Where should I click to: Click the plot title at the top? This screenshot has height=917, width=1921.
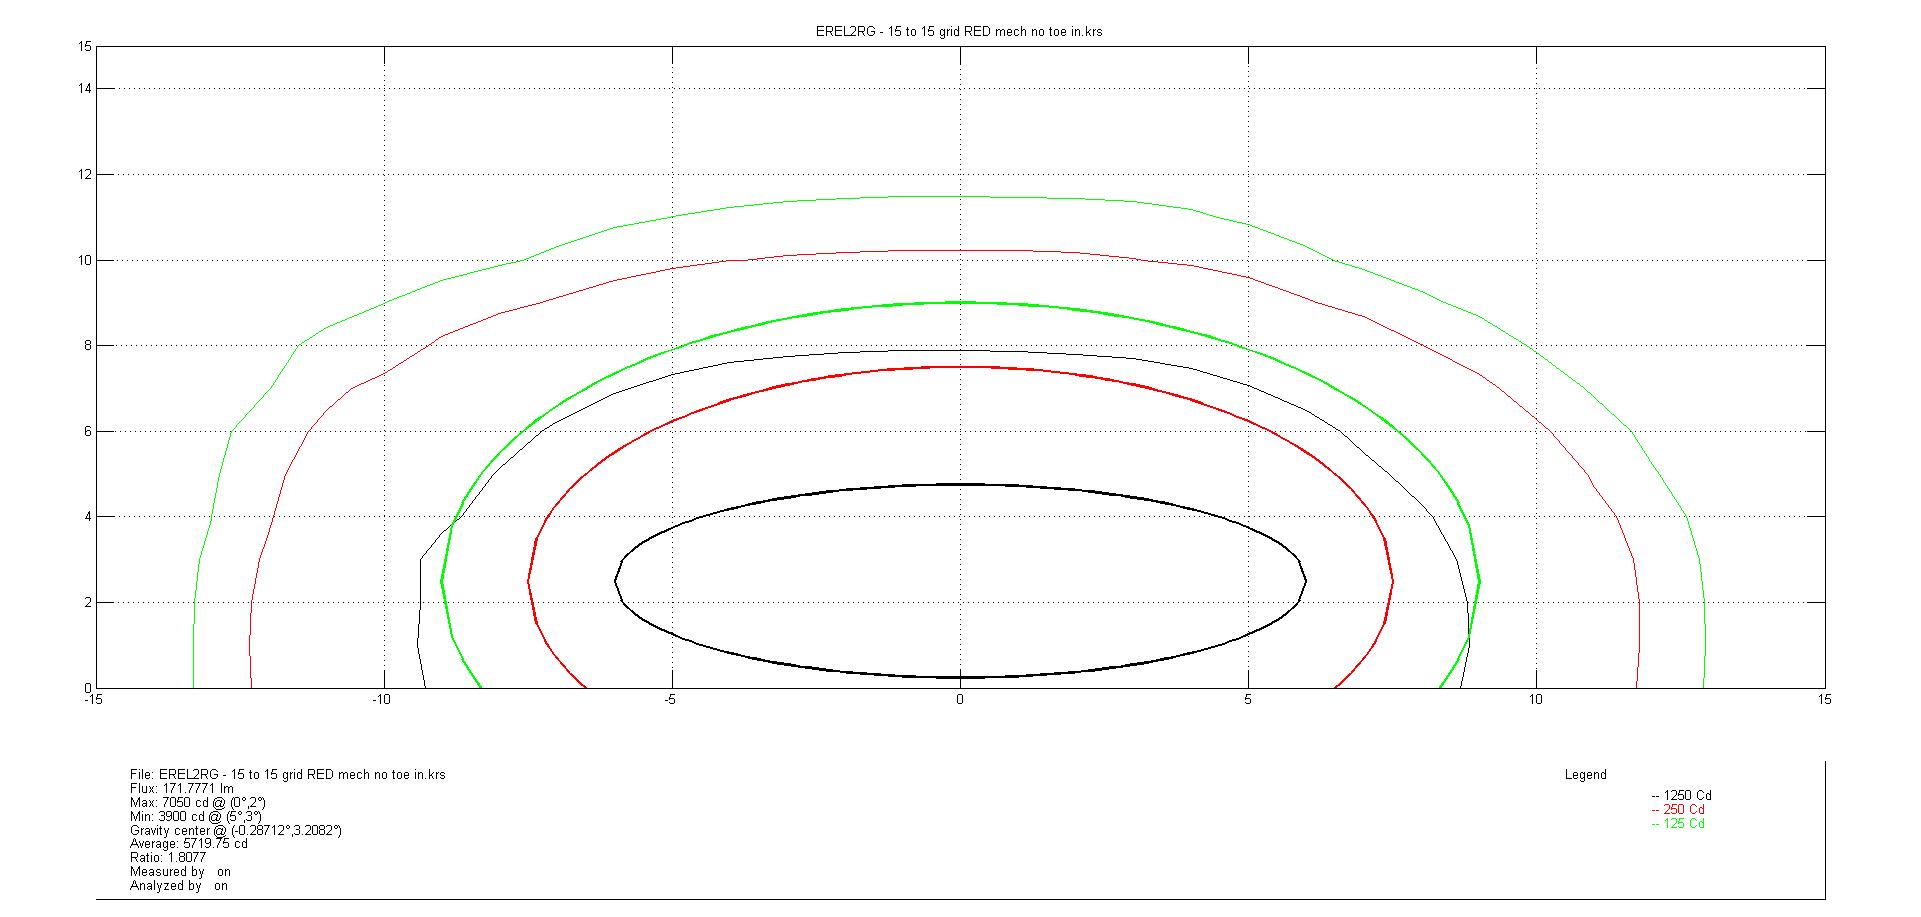tap(959, 31)
